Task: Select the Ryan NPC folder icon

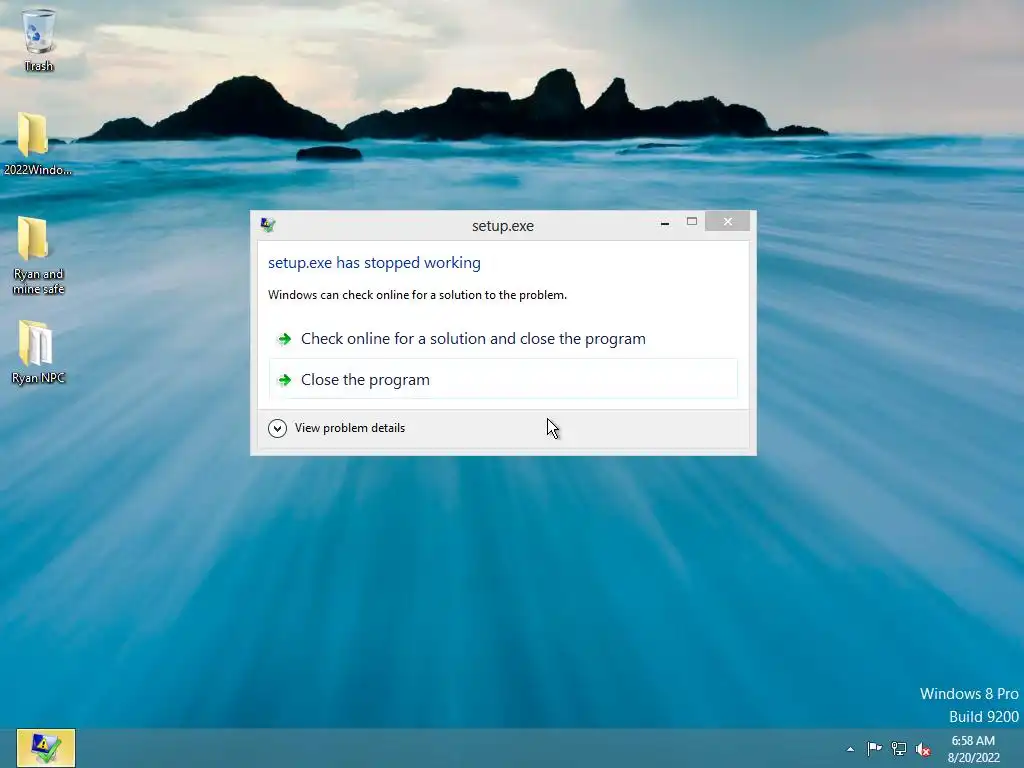Action: click(38, 352)
